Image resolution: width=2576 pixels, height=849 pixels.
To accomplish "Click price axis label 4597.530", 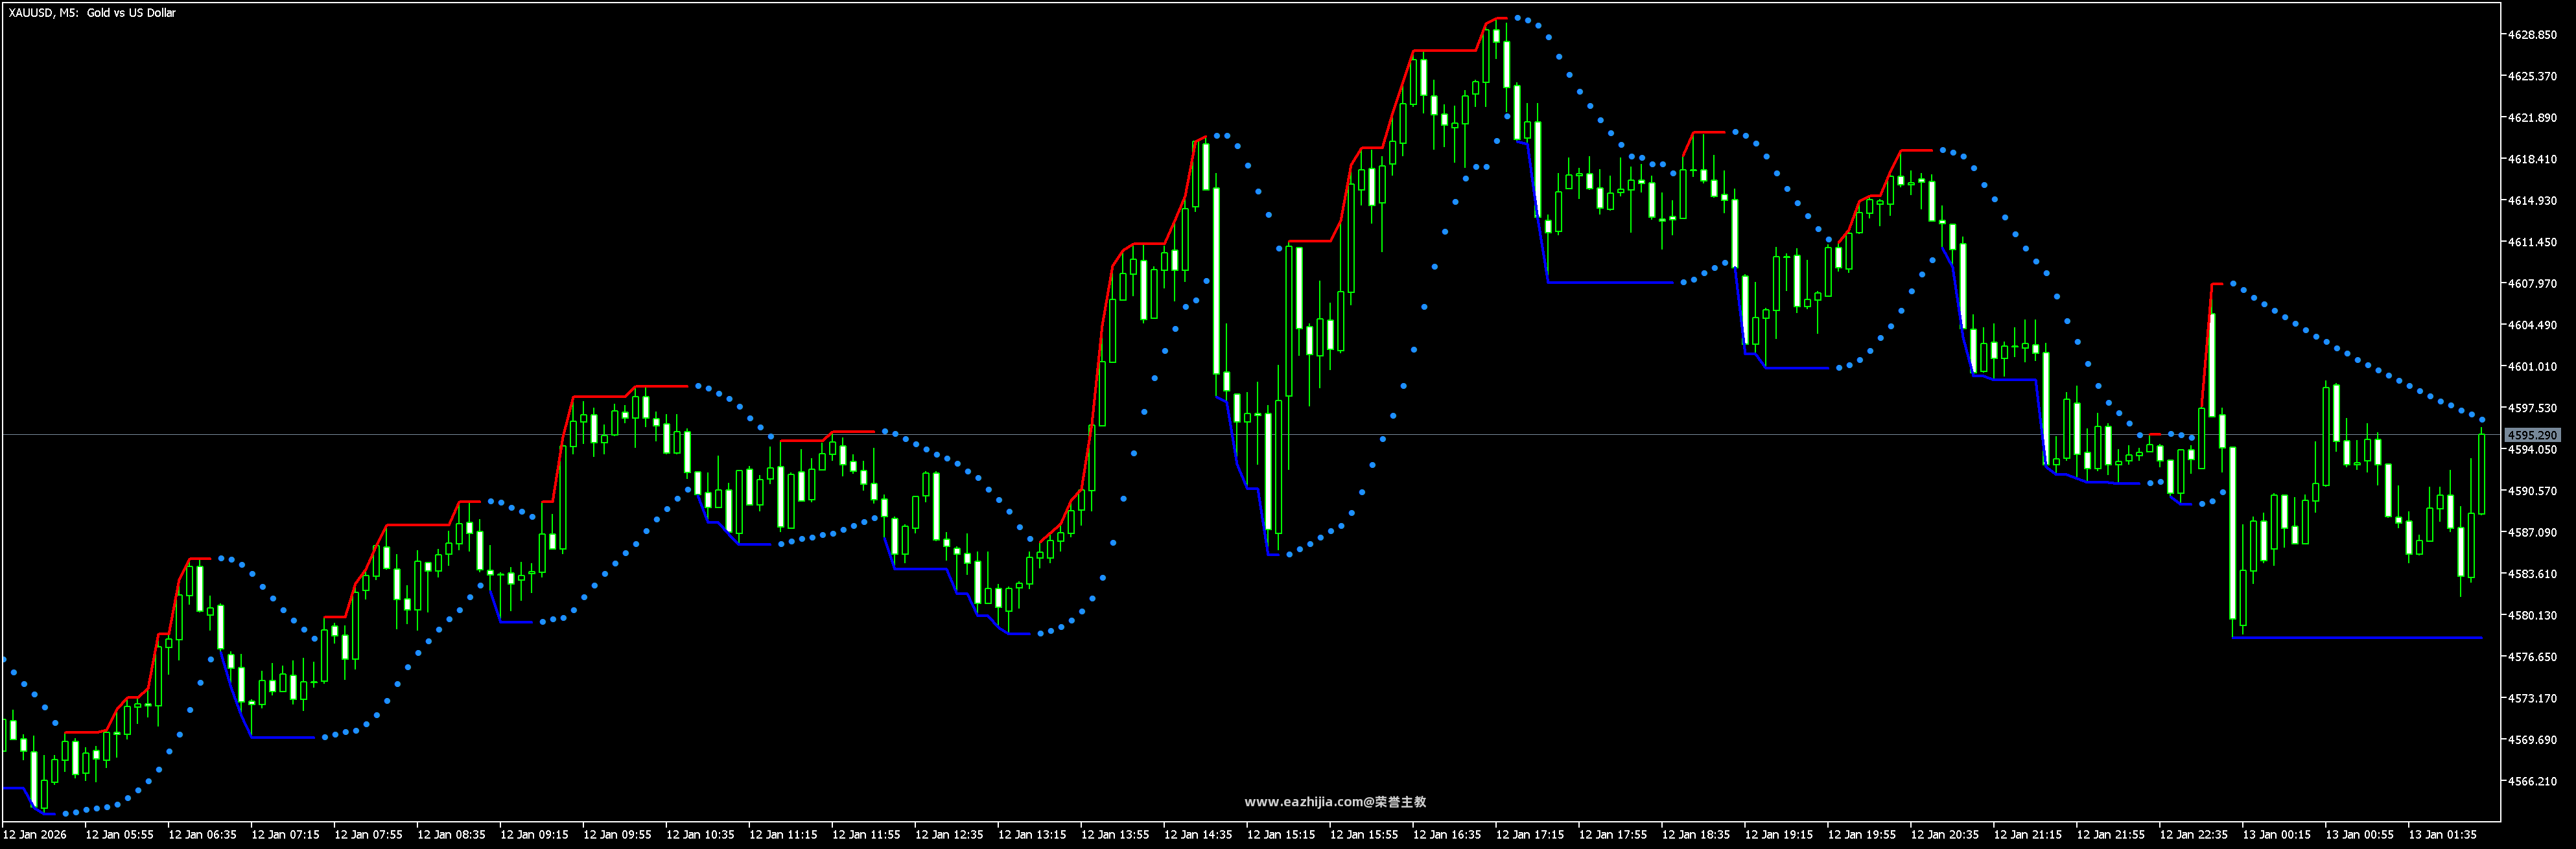I will 2532,408.
